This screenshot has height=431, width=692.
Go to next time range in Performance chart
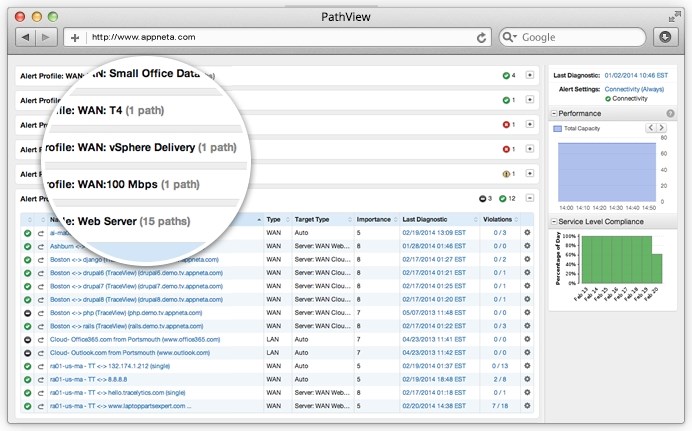660,128
